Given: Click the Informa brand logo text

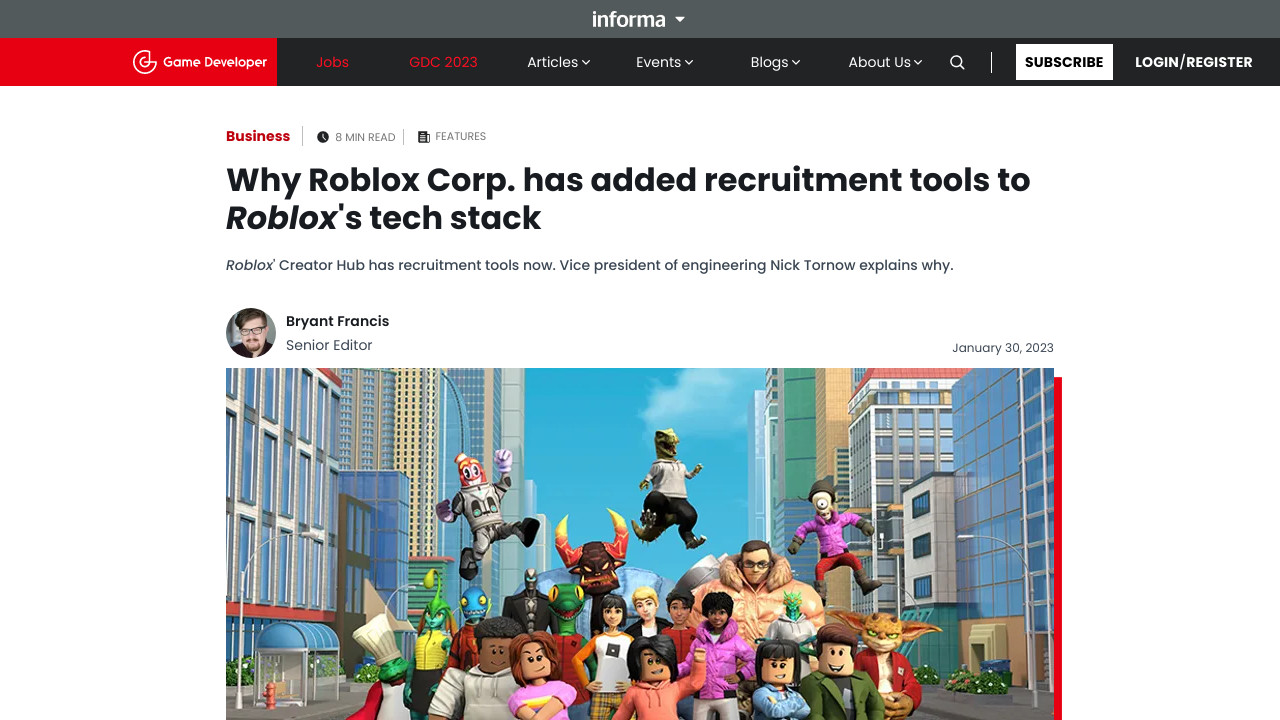Looking at the screenshot, I should pyautogui.click(x=628, y=19).
